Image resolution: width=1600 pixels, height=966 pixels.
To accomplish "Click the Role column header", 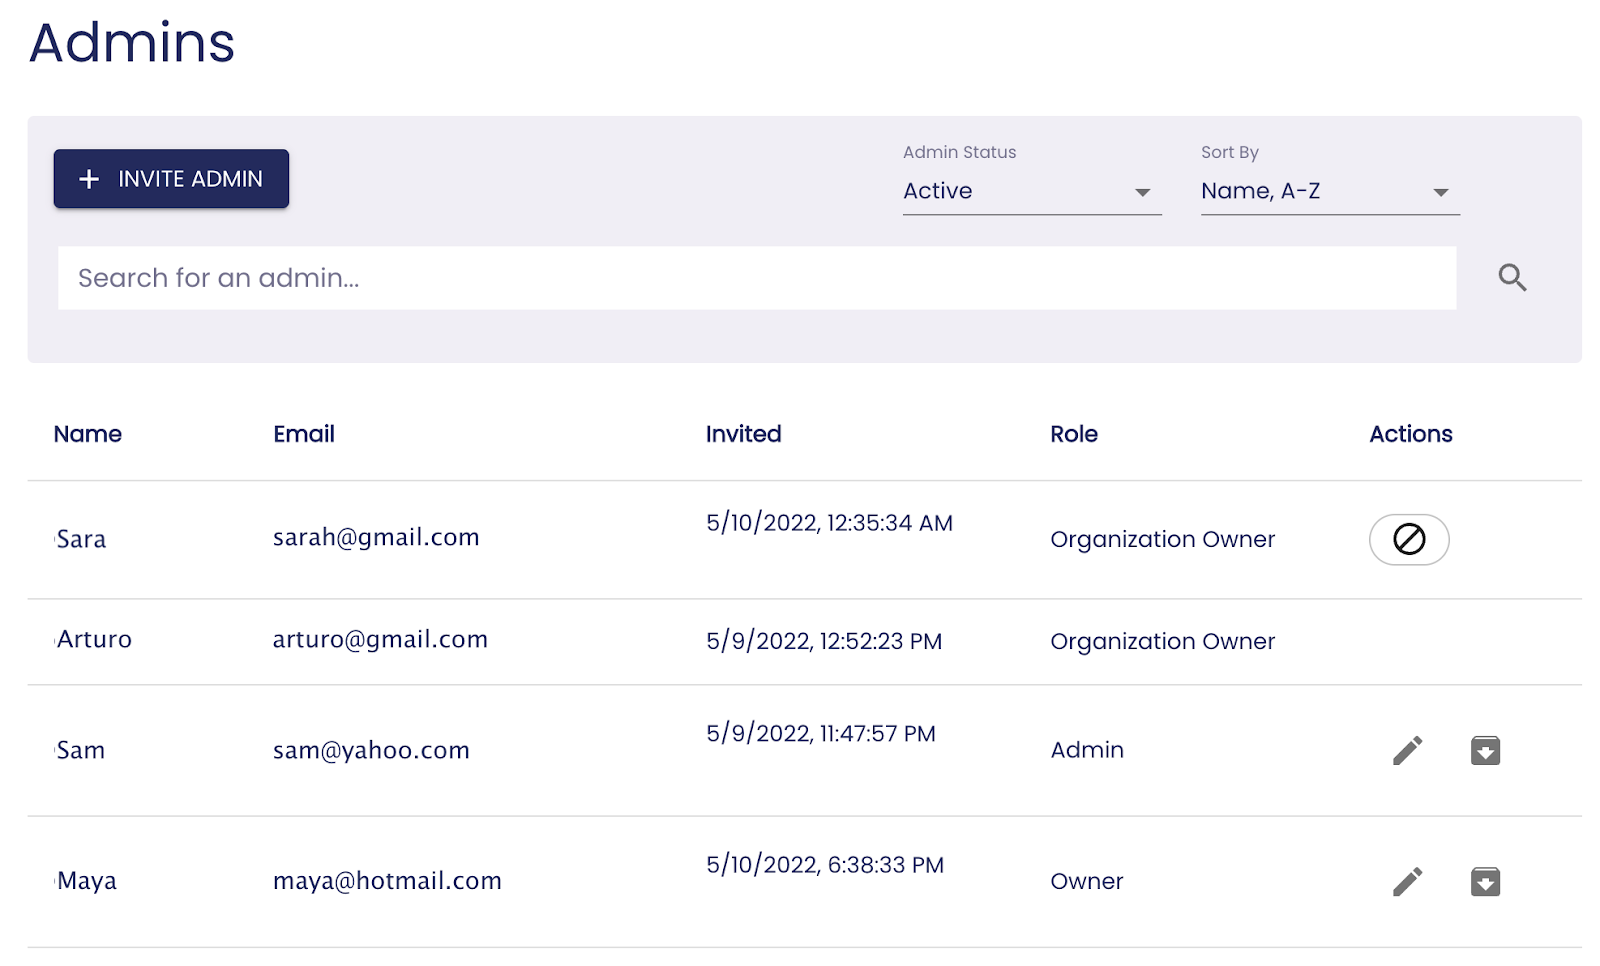I will [x=1074, y=434].
